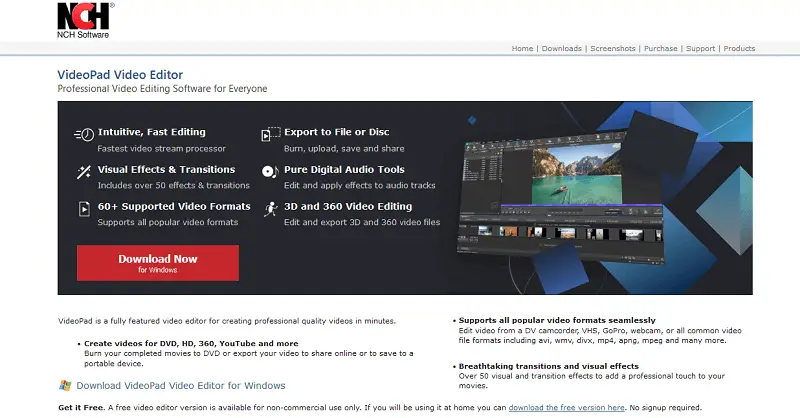Click Download VideoPad Video Editor for Windows link

click(181, 386)
